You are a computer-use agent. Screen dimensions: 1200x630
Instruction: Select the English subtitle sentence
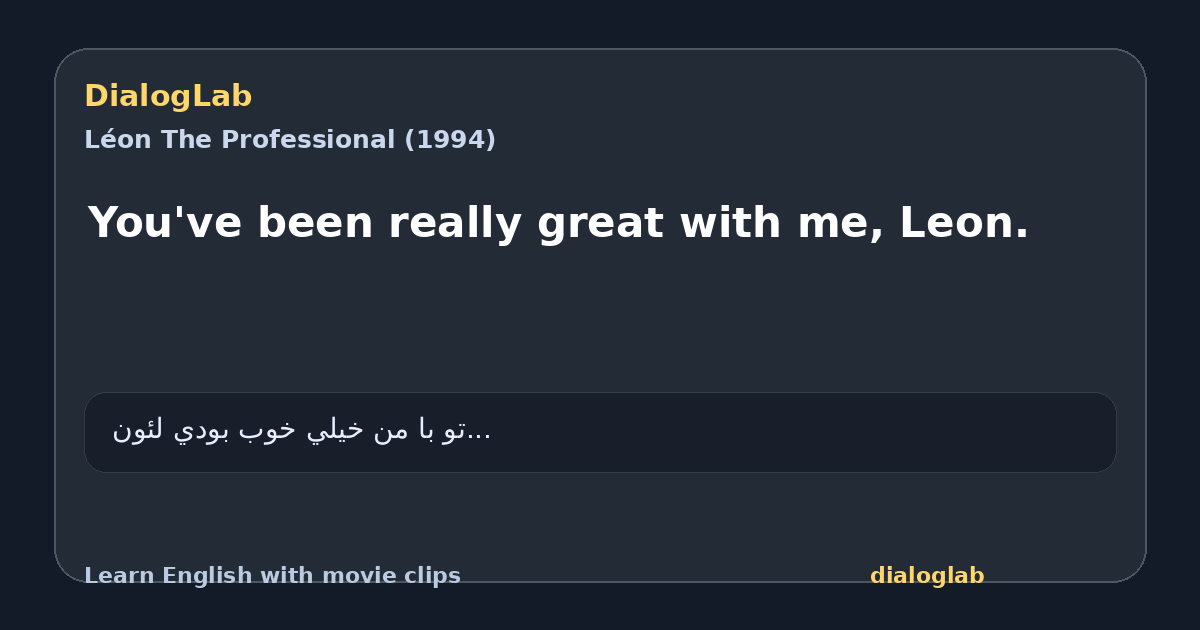point(558,222)
